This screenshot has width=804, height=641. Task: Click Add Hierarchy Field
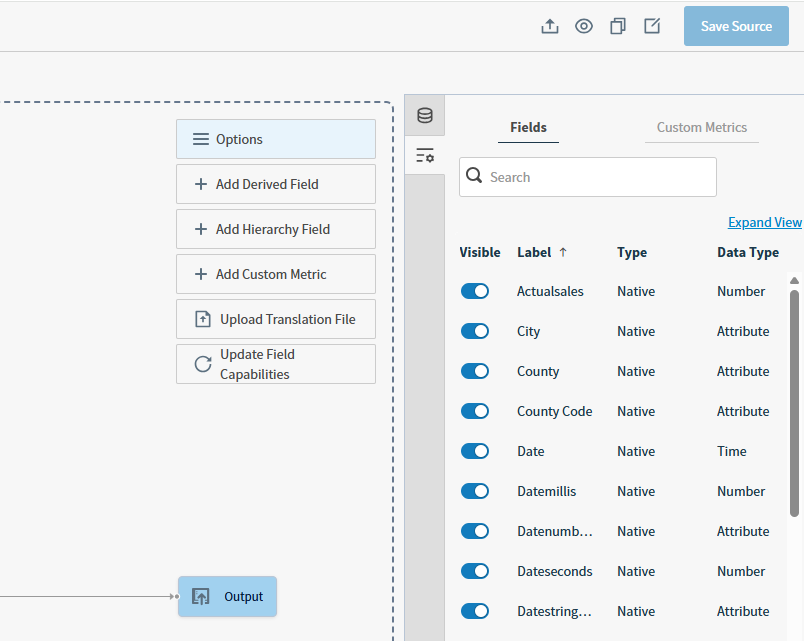[276, 229]
